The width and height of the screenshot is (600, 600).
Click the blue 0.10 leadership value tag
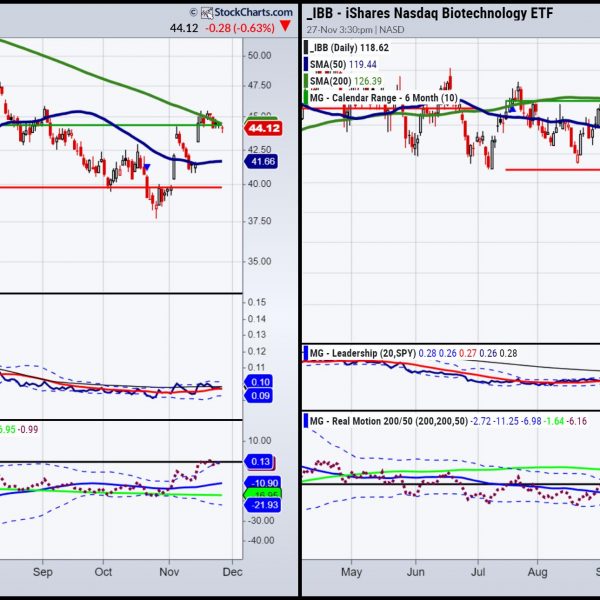coord(259,382)
